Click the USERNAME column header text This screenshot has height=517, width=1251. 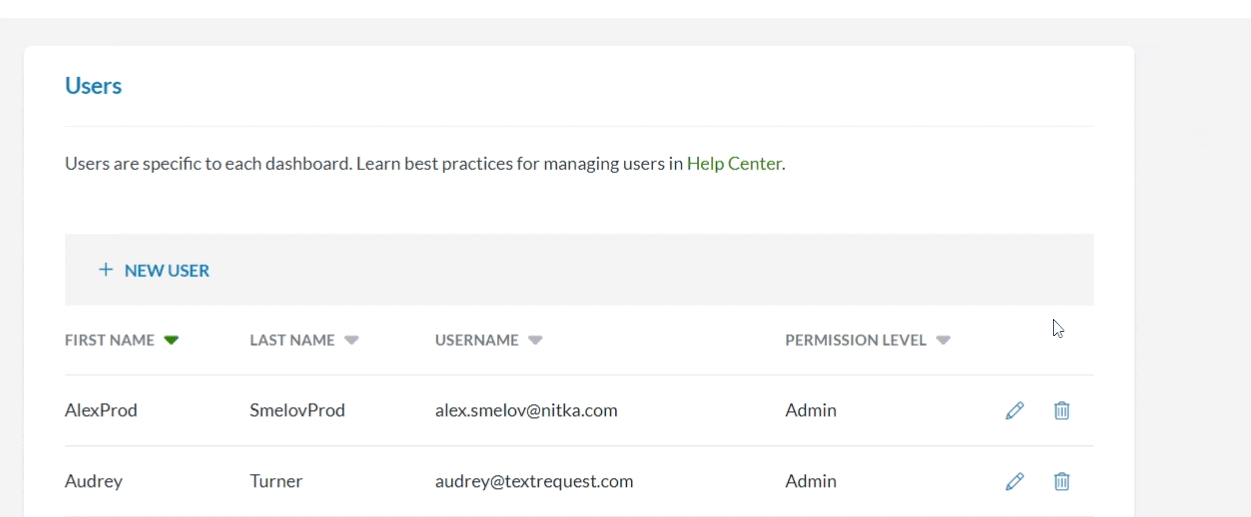point(477,340)
